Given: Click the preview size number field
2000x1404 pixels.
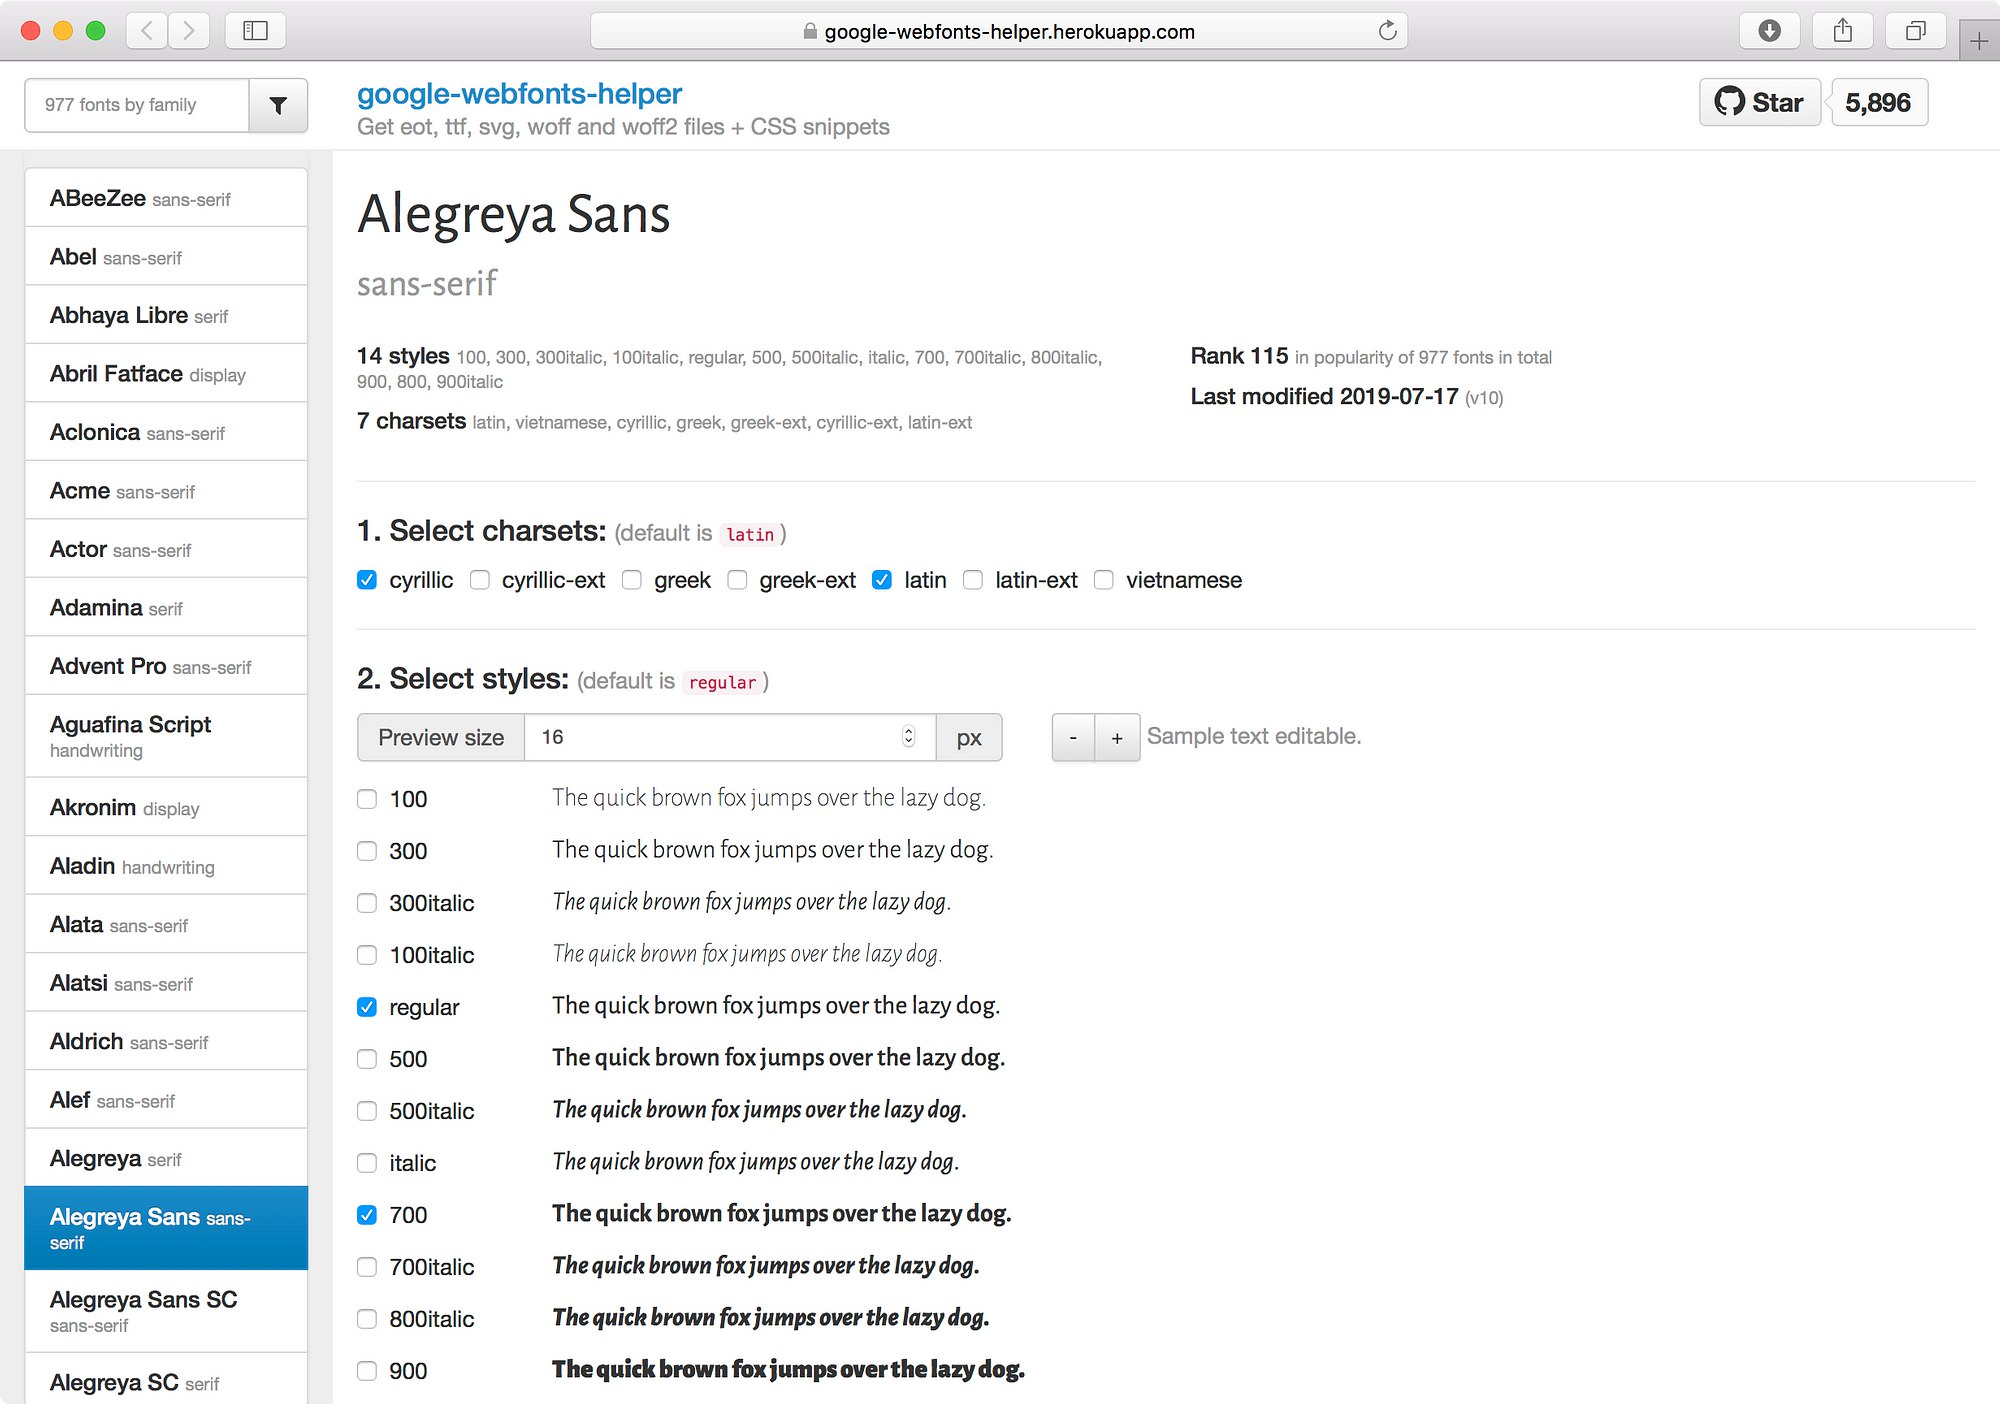Looking at the screenshot, I should pyautogui.click(x=730, y=737).
